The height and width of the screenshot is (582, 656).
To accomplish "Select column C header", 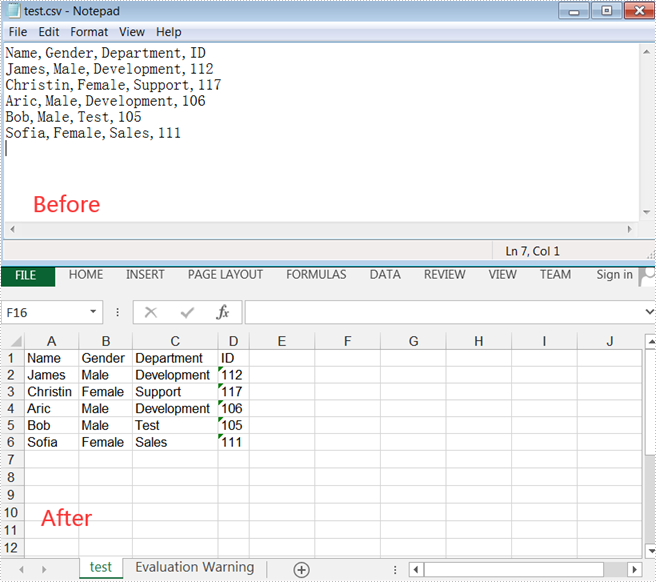I will [x=175, y=341].
